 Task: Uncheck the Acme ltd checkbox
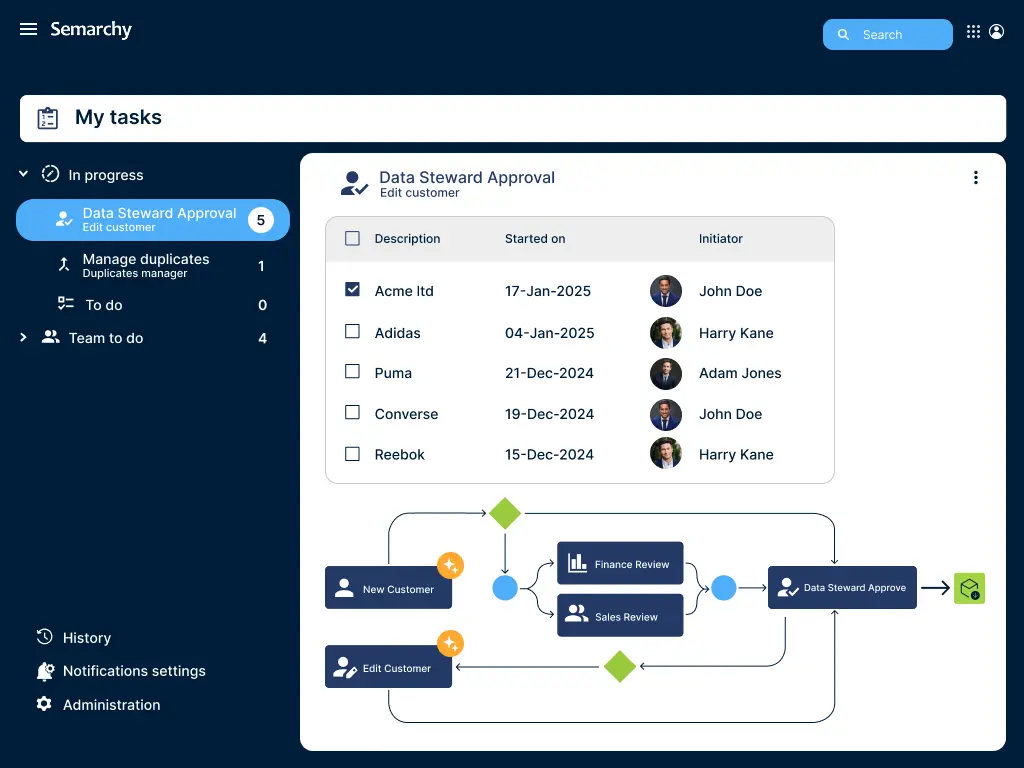[x=352, y=289]
